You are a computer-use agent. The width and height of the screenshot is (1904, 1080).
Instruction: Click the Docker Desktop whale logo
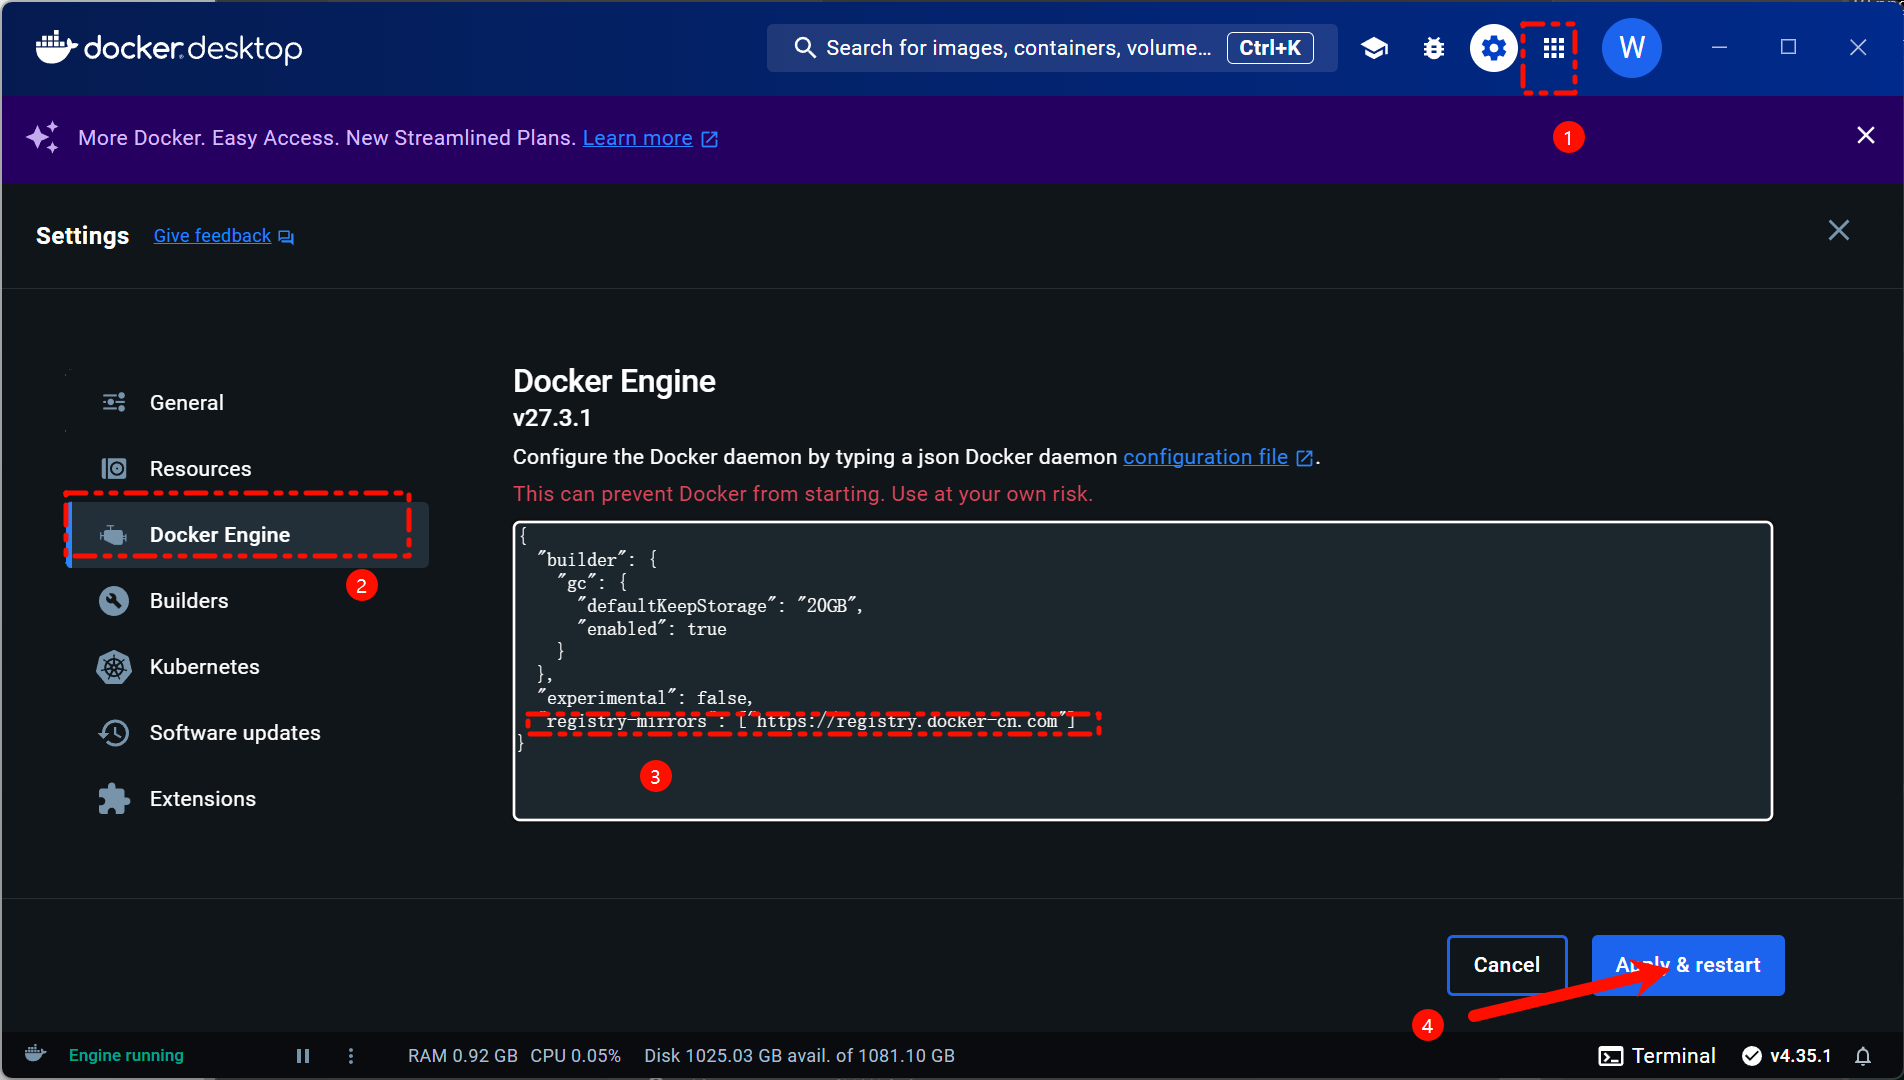[168, 48]
